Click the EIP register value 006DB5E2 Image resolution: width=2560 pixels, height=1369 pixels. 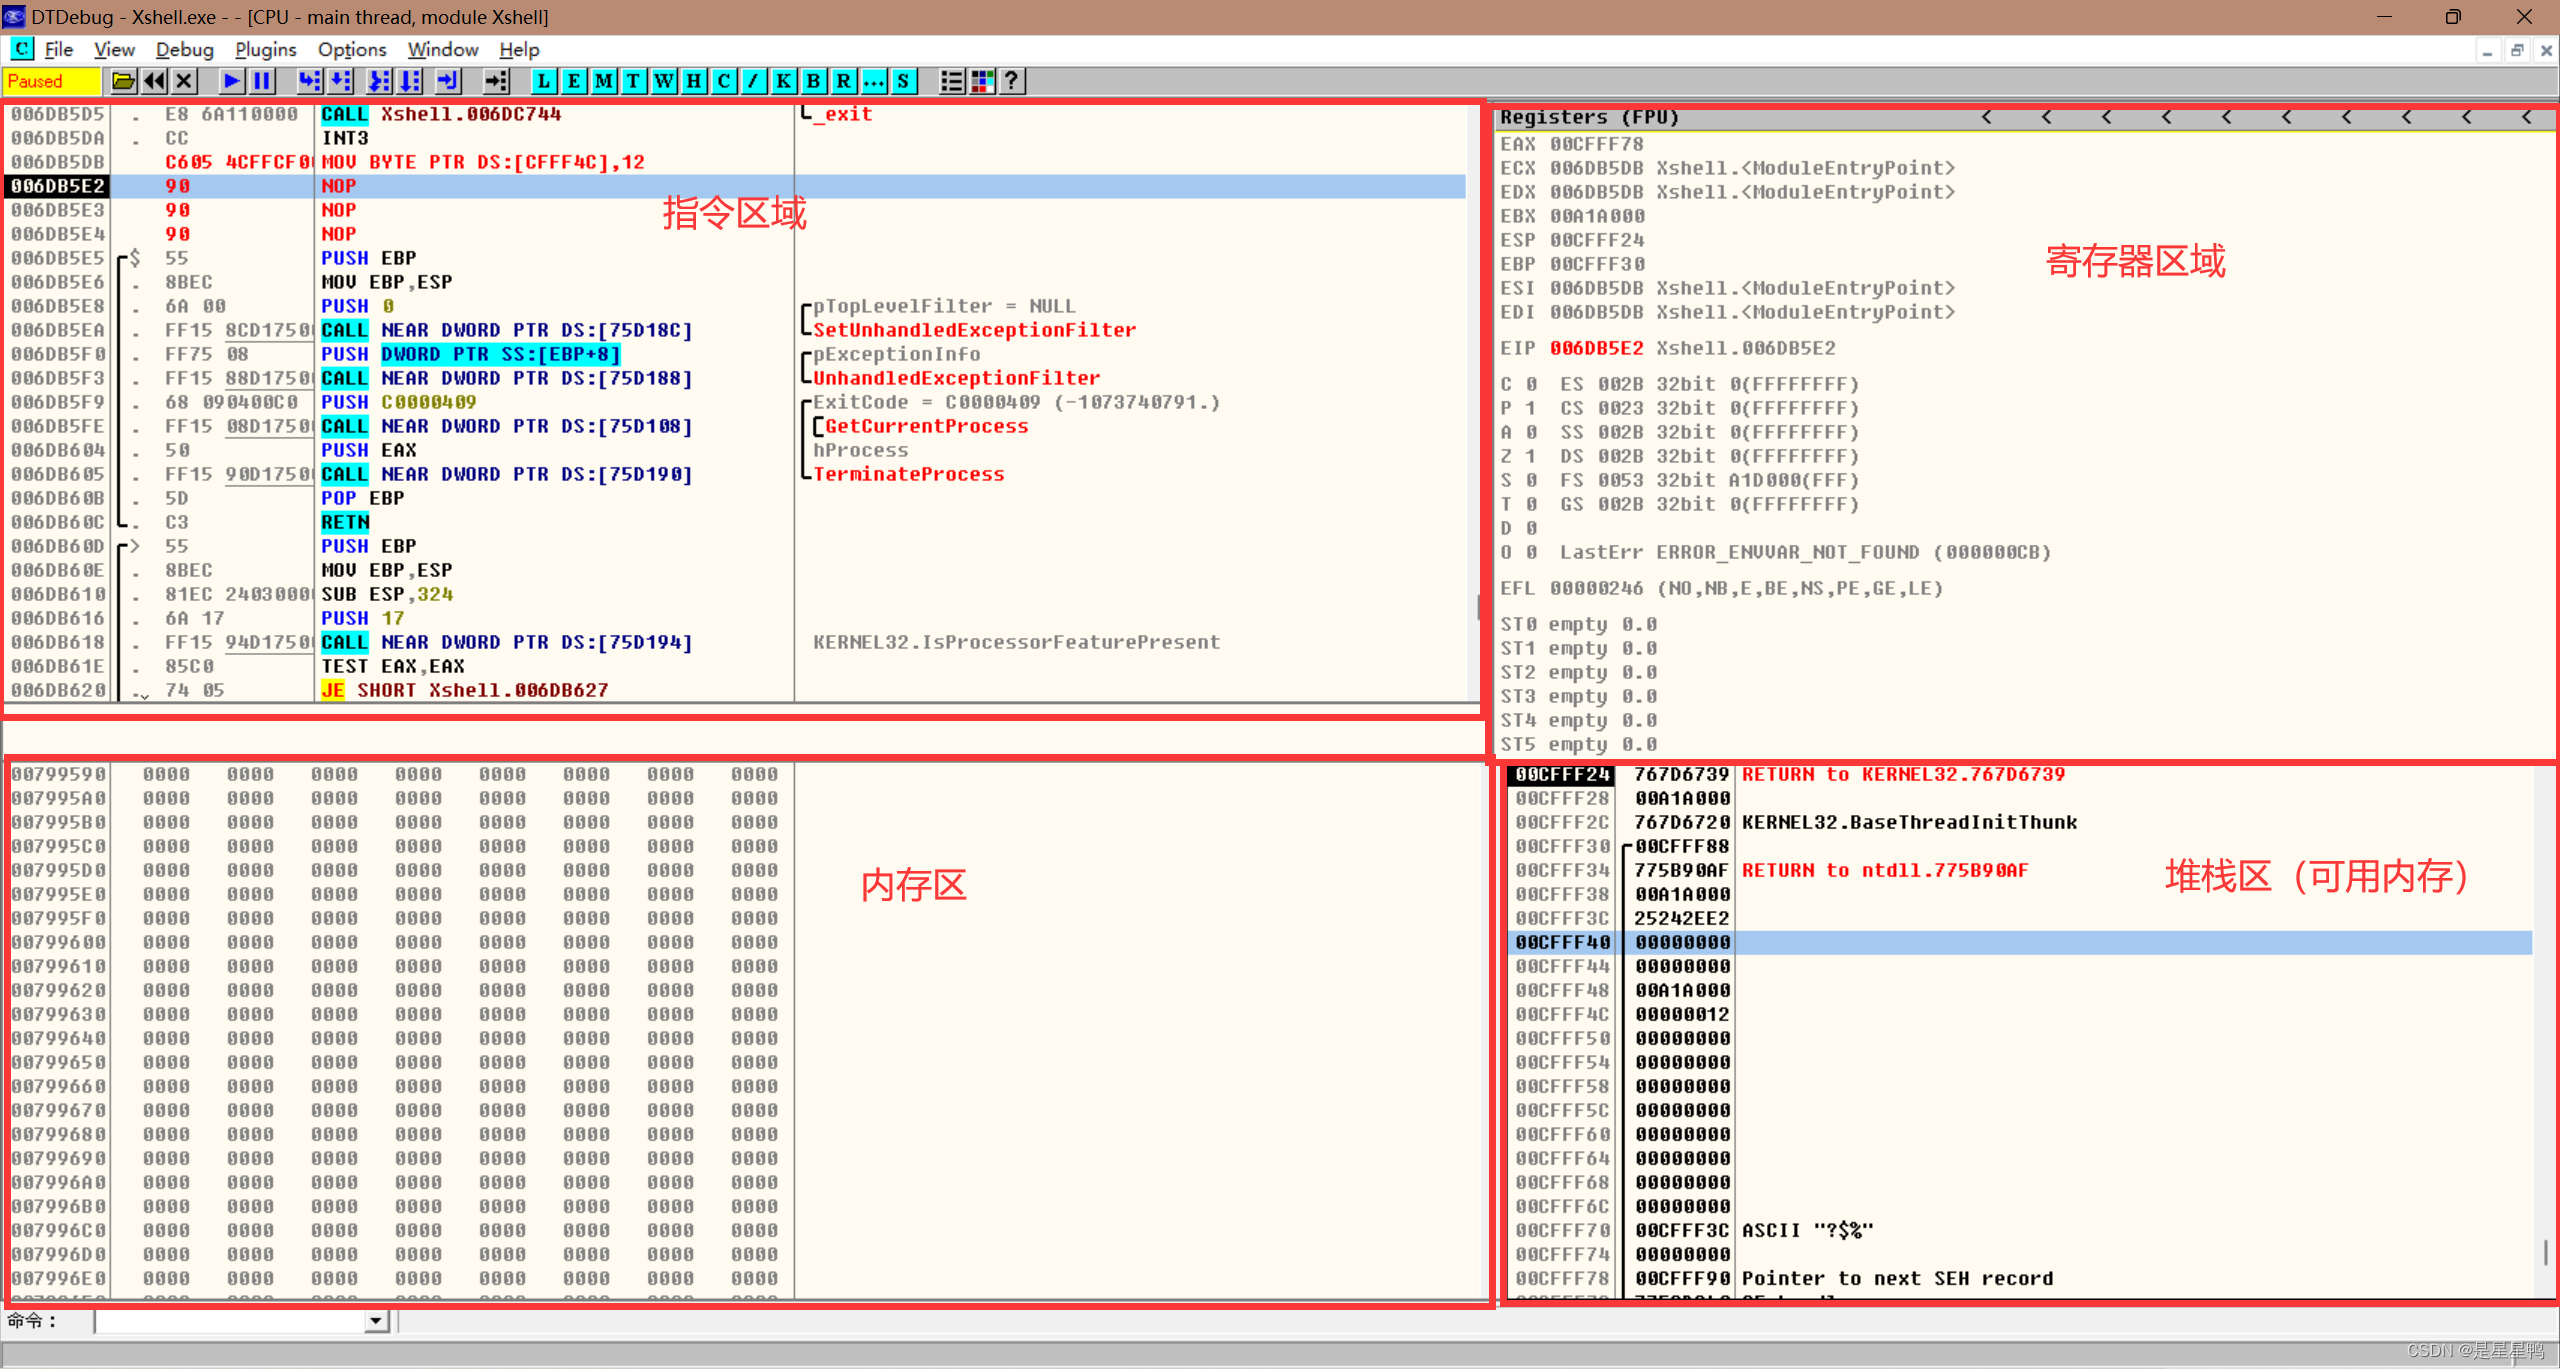1596,348
